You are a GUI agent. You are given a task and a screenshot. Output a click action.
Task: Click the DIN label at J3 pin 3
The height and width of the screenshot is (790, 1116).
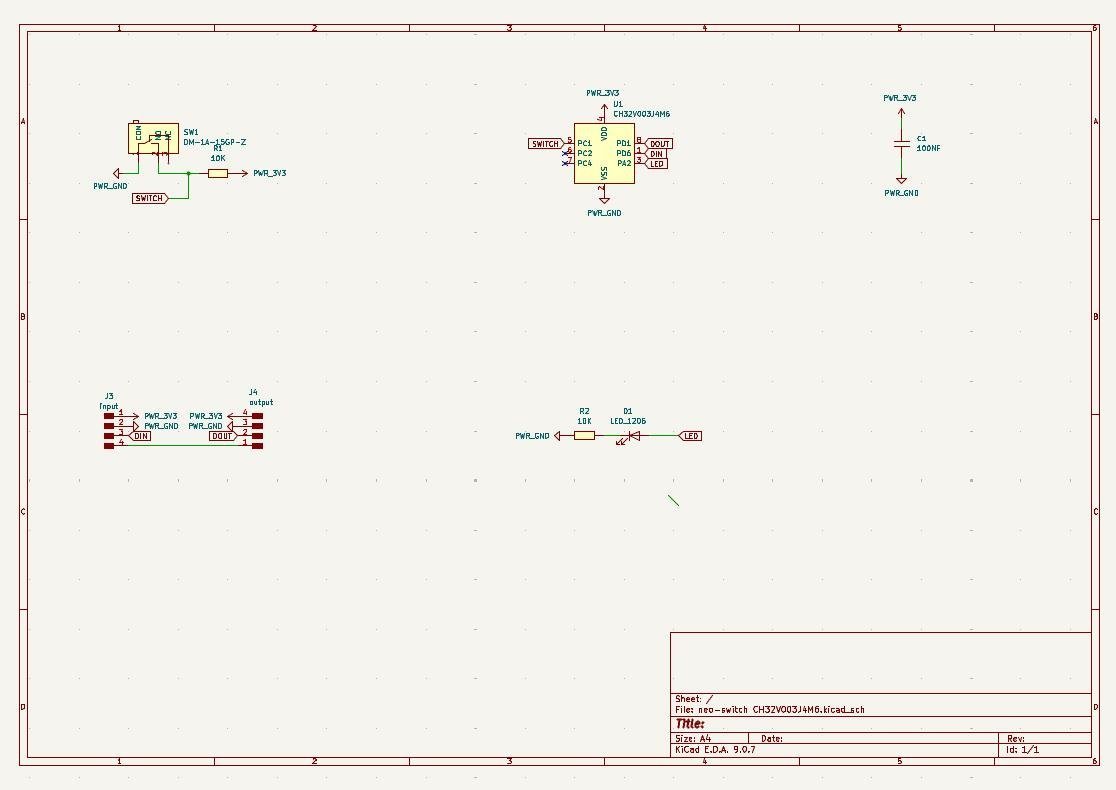[140, 436]
